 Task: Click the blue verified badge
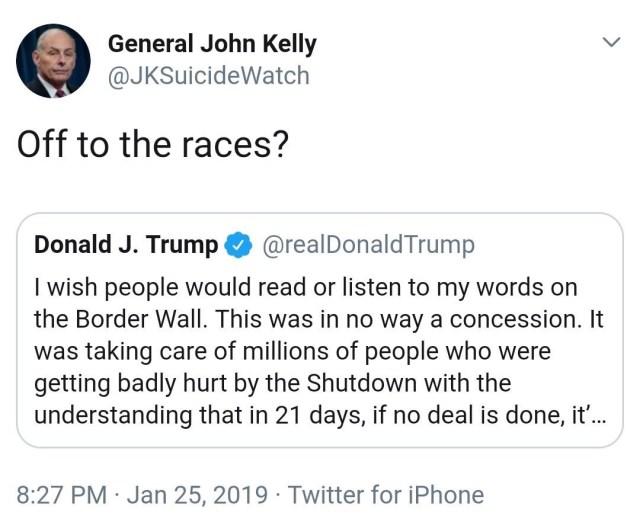(237, 245)
